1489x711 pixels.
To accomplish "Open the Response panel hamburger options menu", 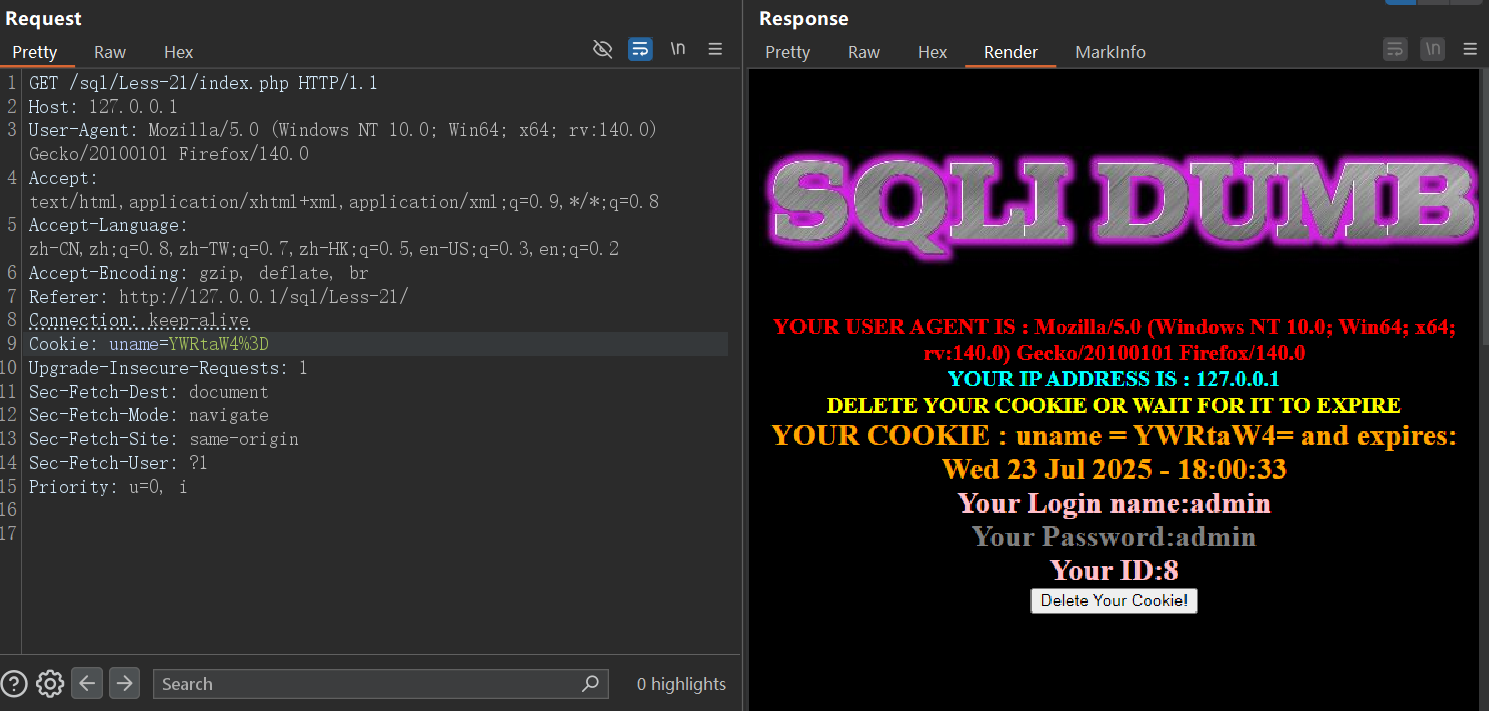I will pos(1469,49).
